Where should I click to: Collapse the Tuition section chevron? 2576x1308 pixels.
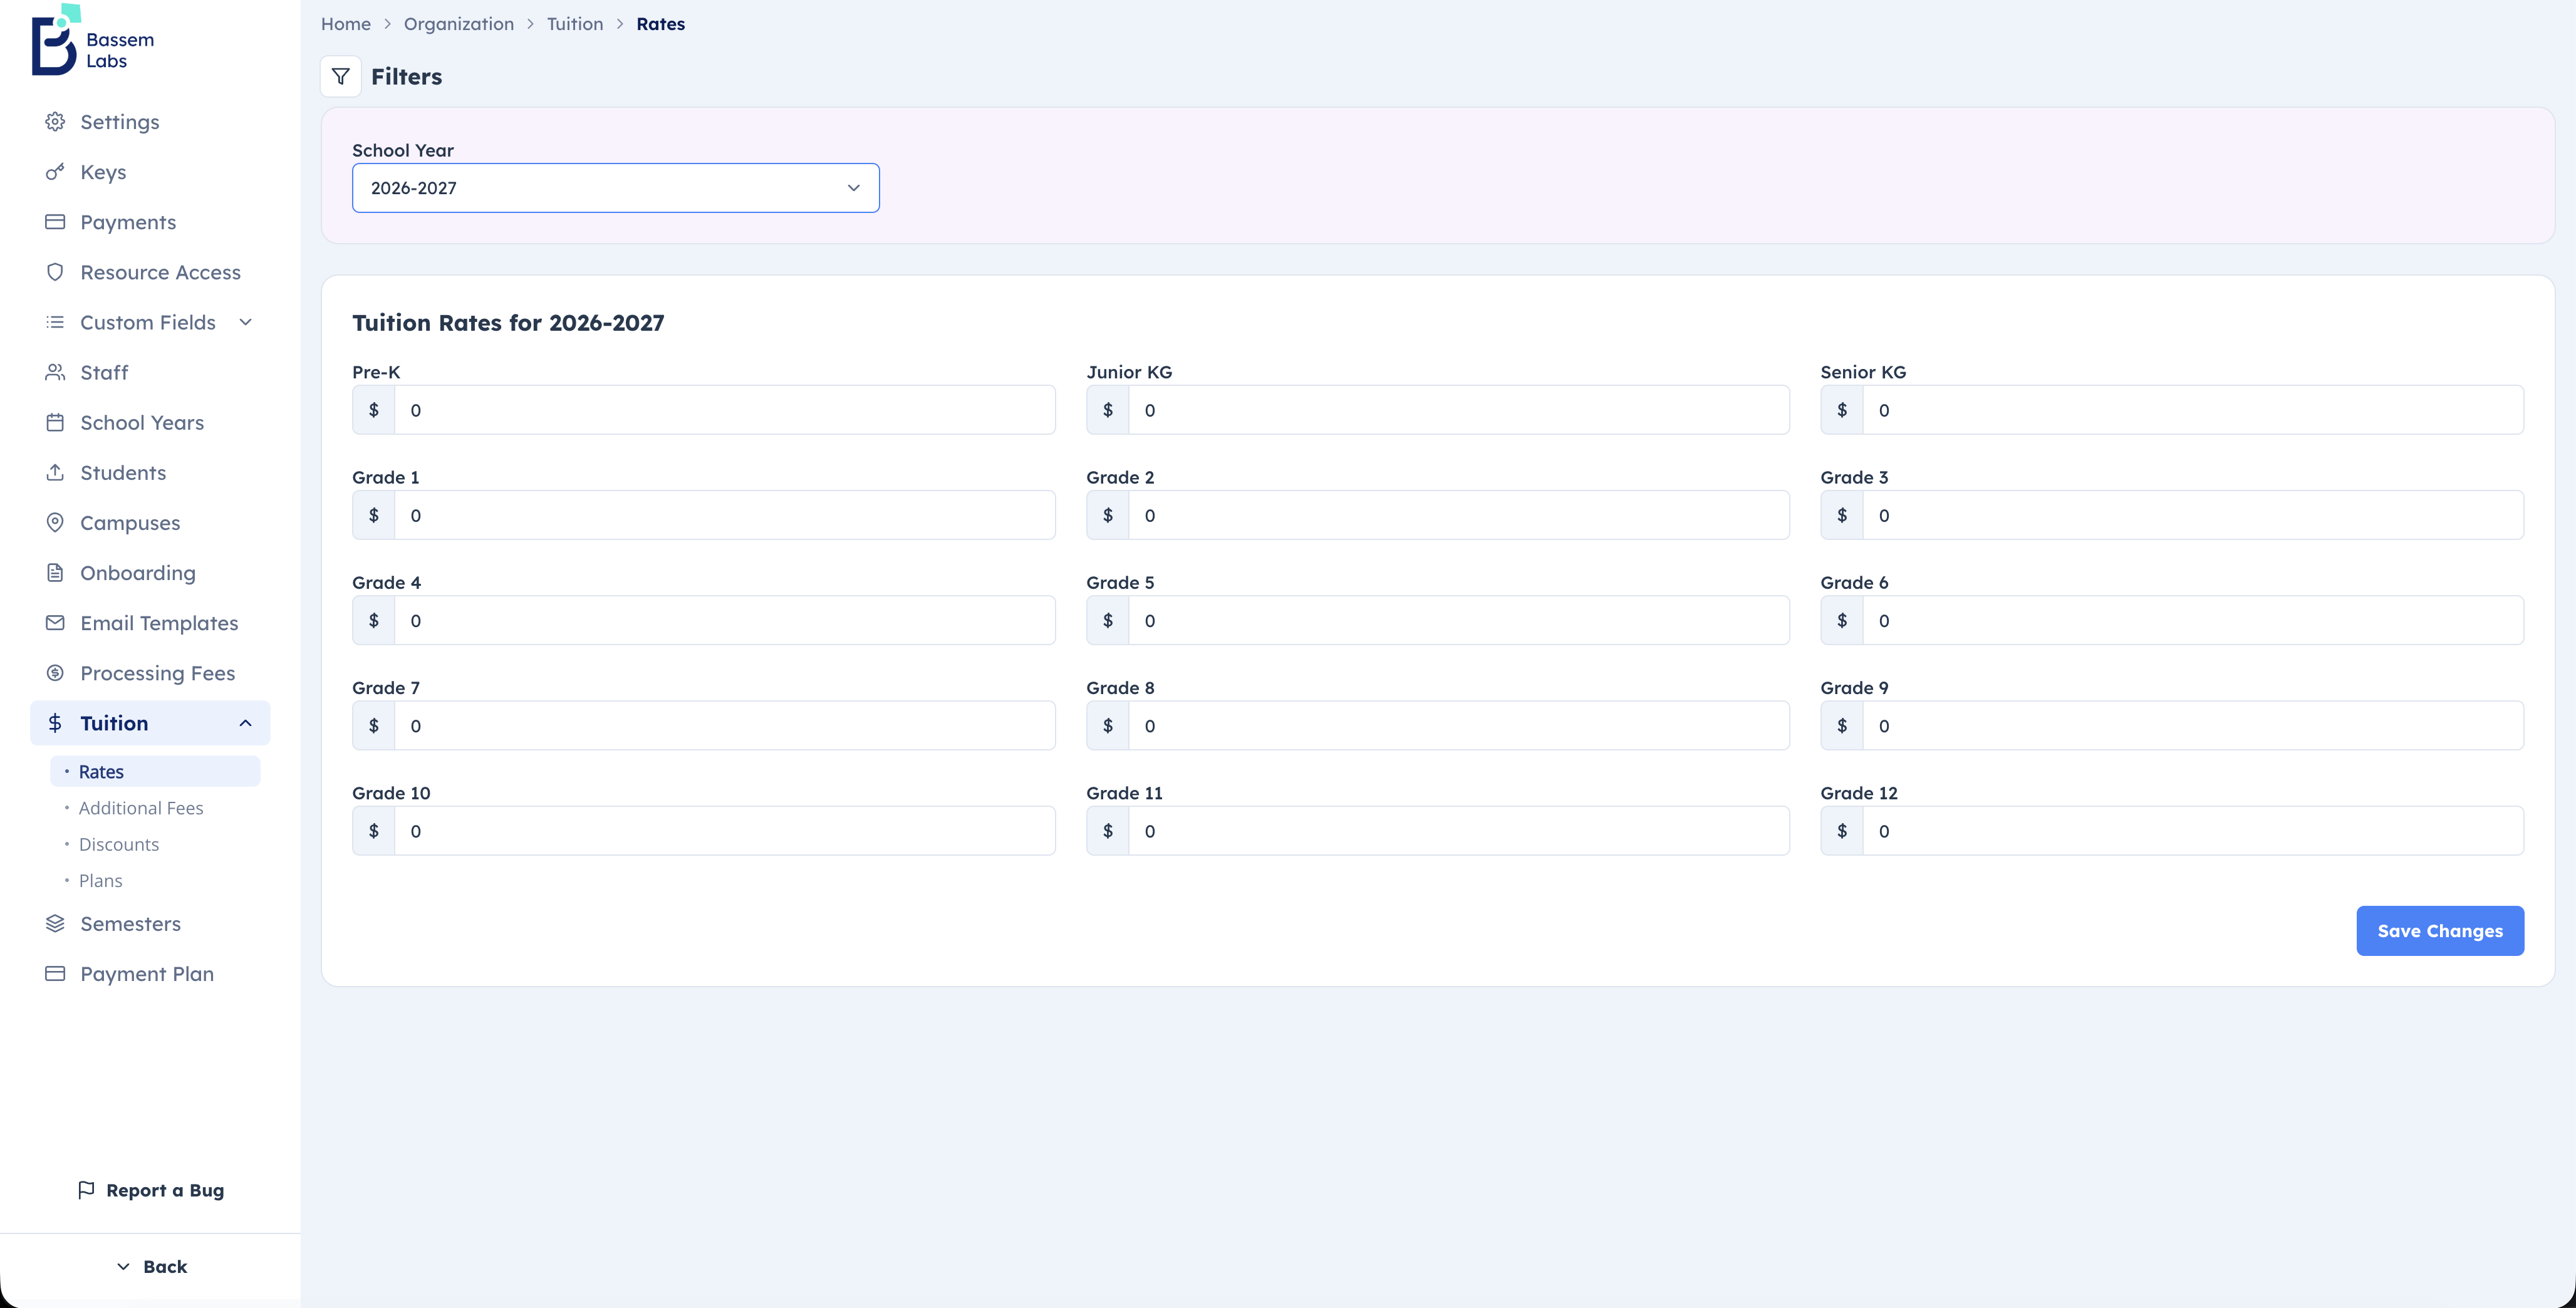tap(246, 723)
